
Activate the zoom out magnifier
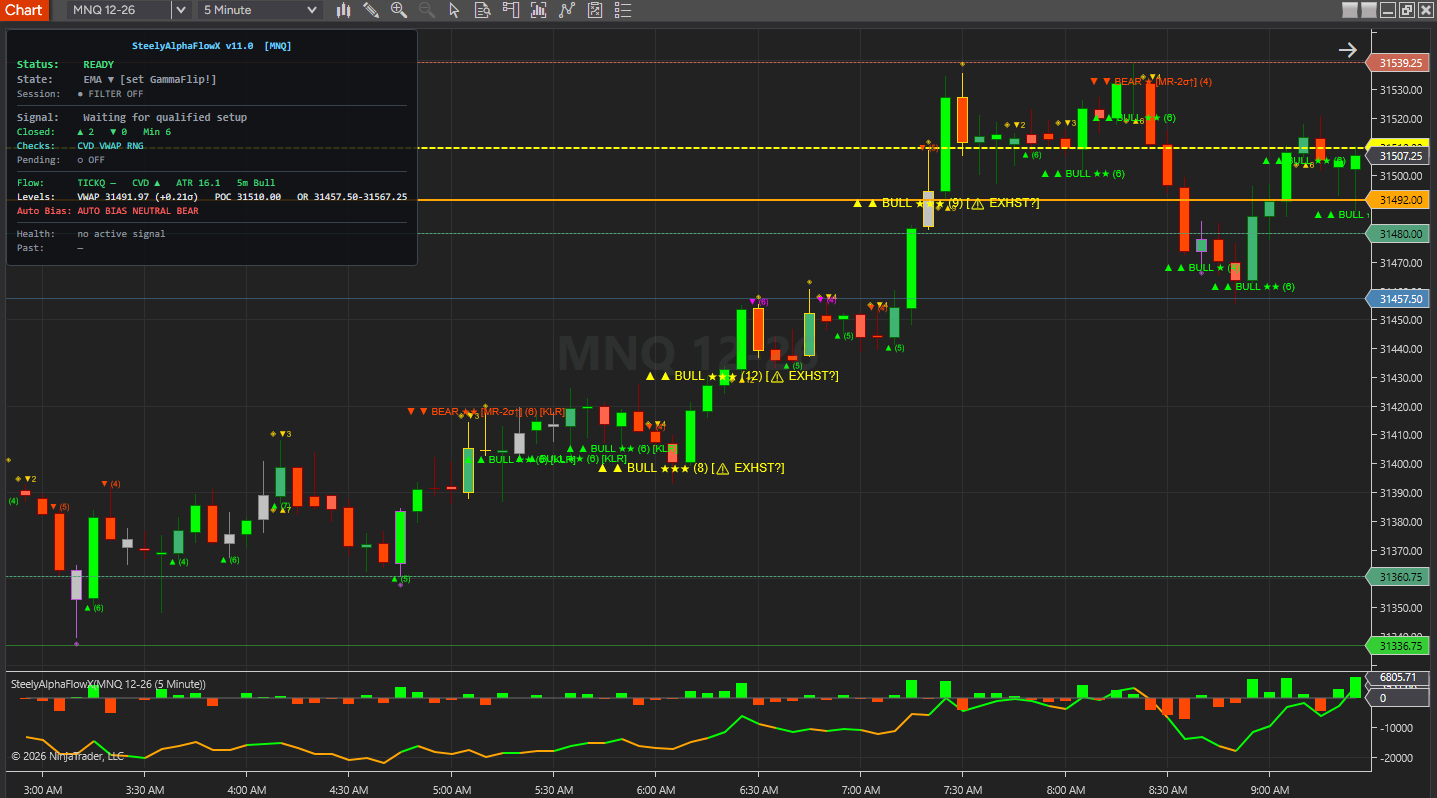[427, 10]
